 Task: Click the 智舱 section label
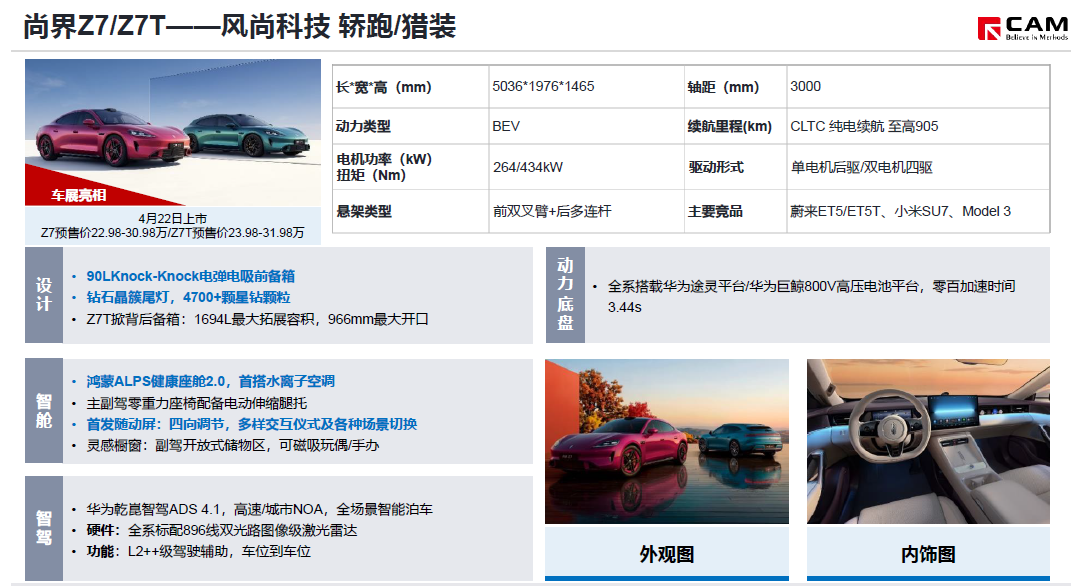[44, 411]
